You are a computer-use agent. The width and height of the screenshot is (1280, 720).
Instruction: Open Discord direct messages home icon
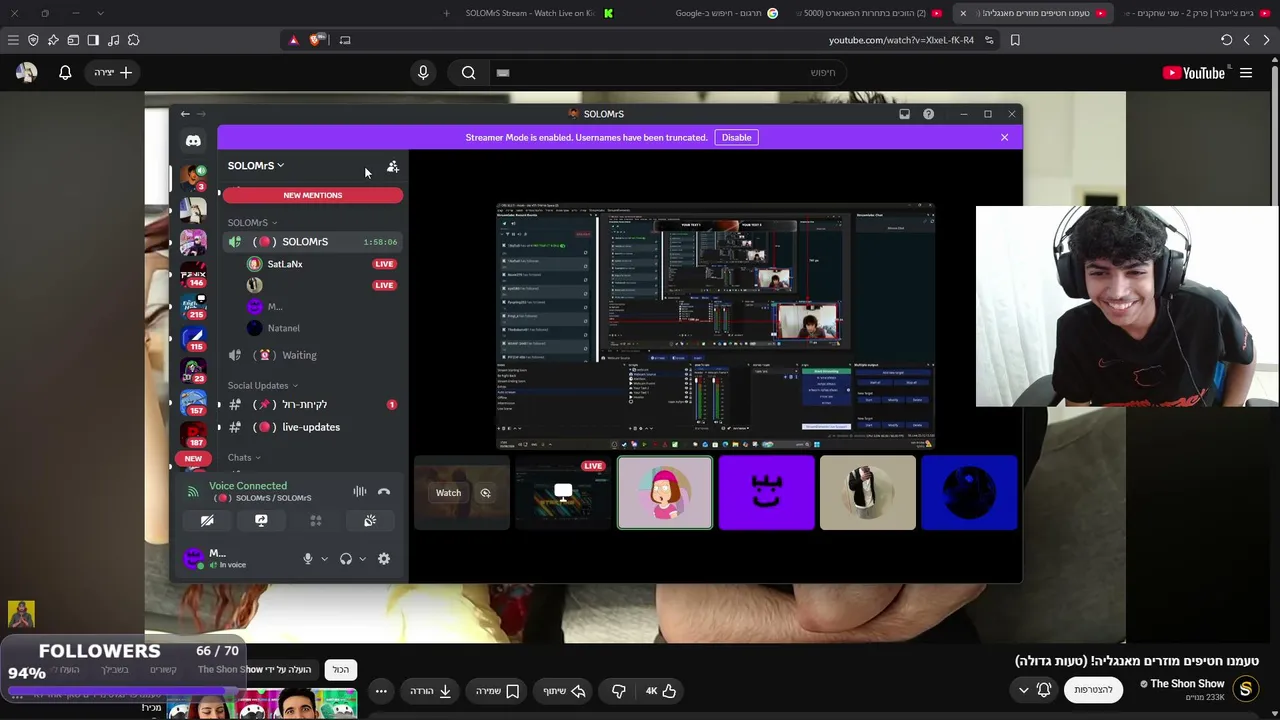[193, 141]
